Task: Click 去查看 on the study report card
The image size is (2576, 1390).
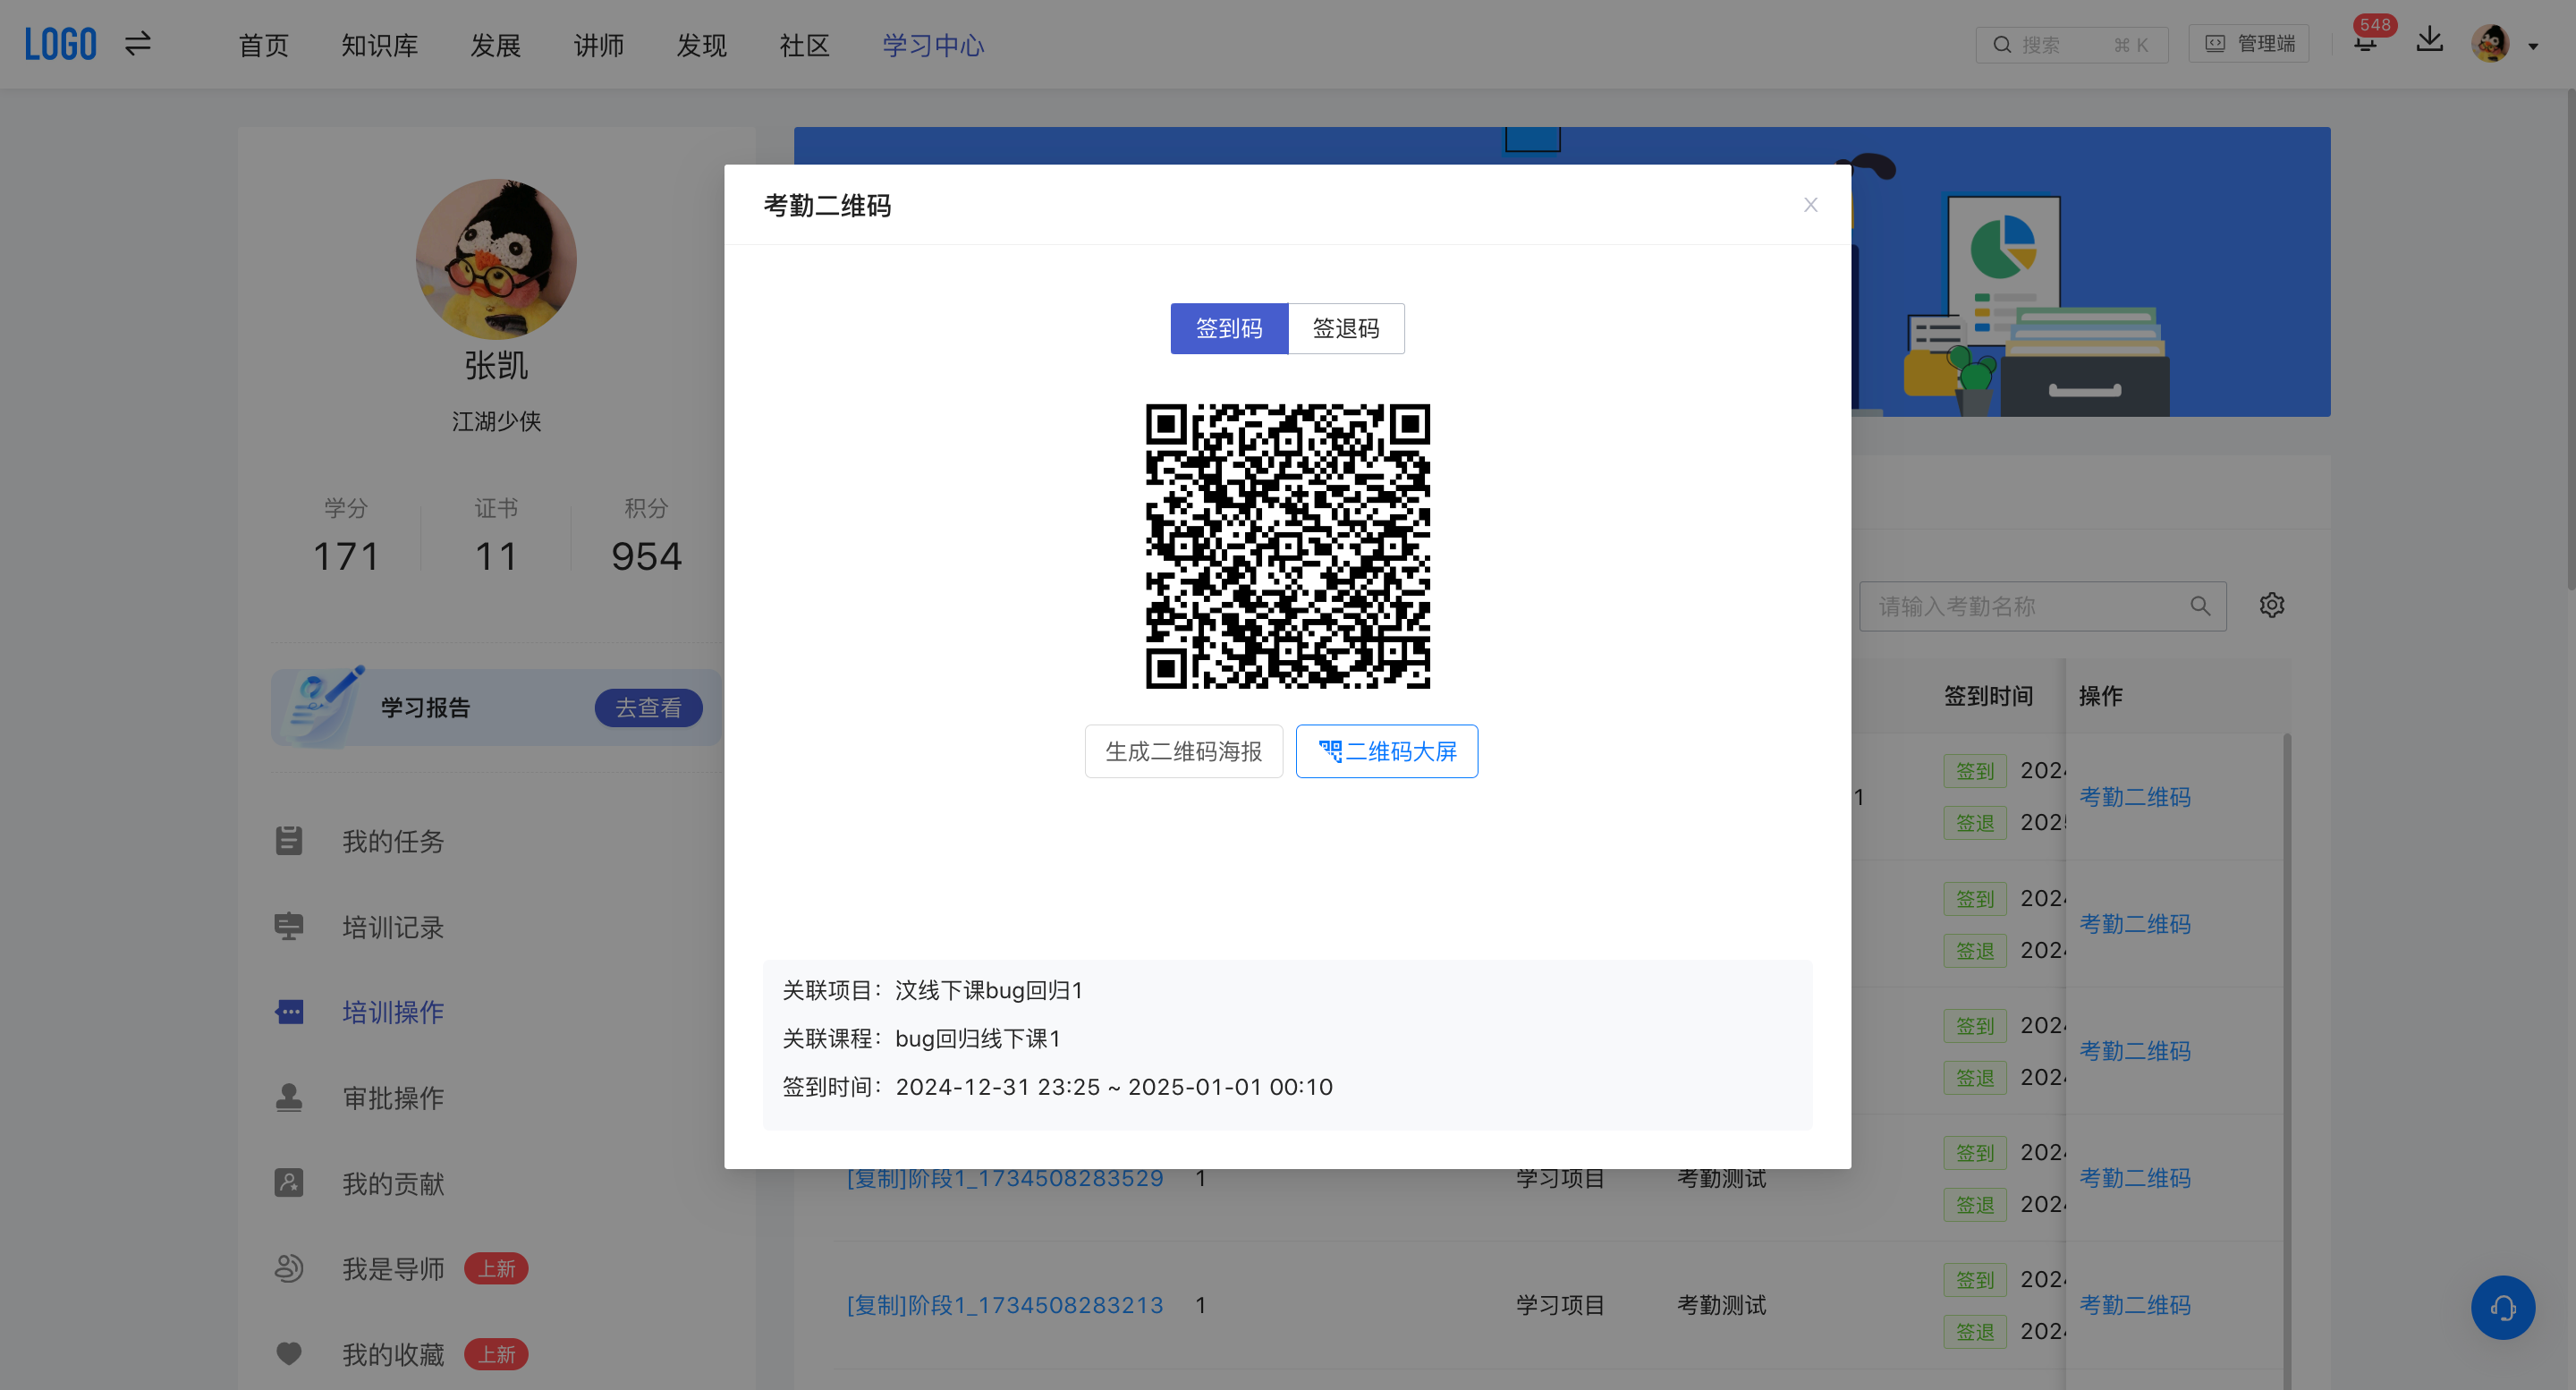Action: coord(649,708)
